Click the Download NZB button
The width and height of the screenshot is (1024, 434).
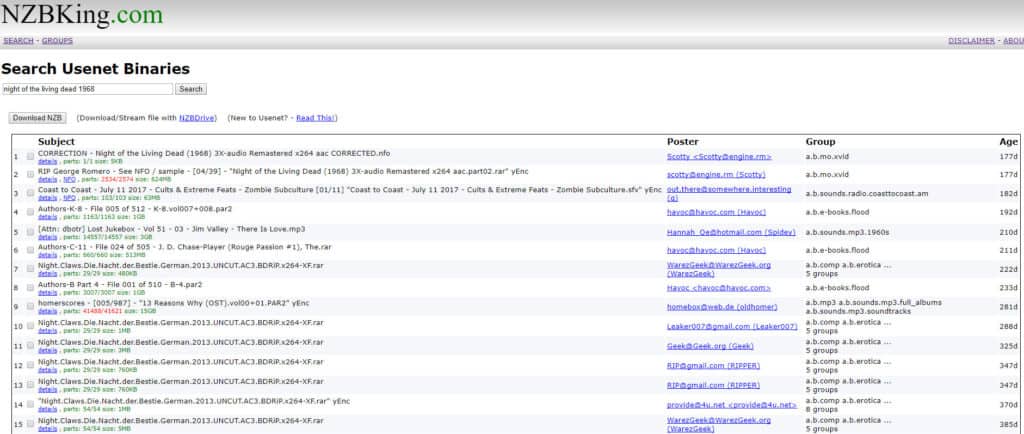pyautogui.click(x=36, y=117)
